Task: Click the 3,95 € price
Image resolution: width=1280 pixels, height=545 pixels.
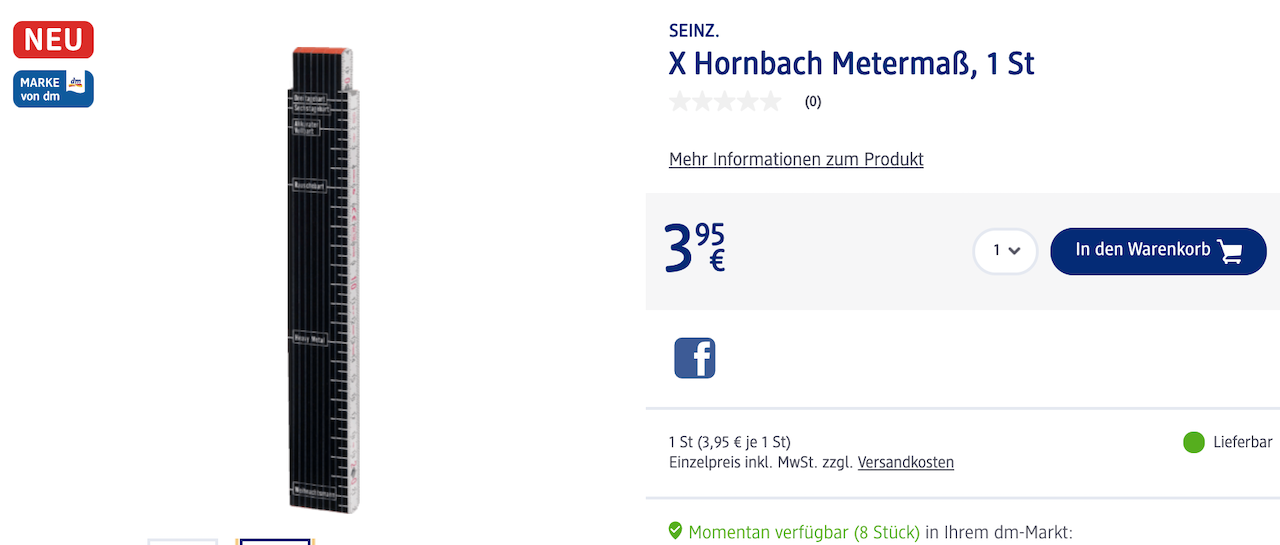Action: click(x=695, y=248)
